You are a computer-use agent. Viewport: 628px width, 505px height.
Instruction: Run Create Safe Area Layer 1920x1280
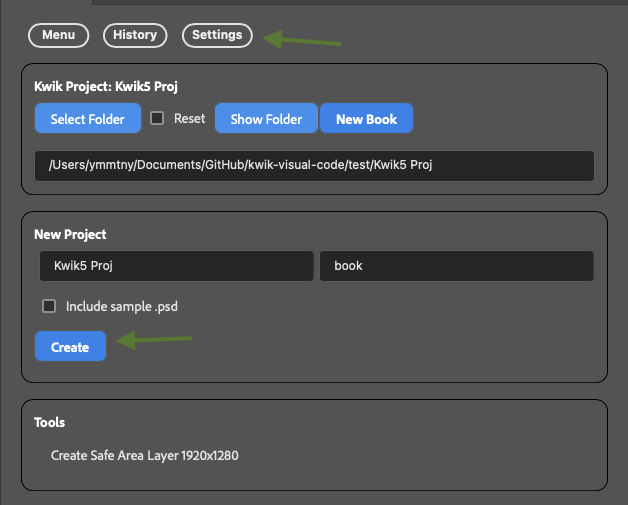tap(145, 456)
